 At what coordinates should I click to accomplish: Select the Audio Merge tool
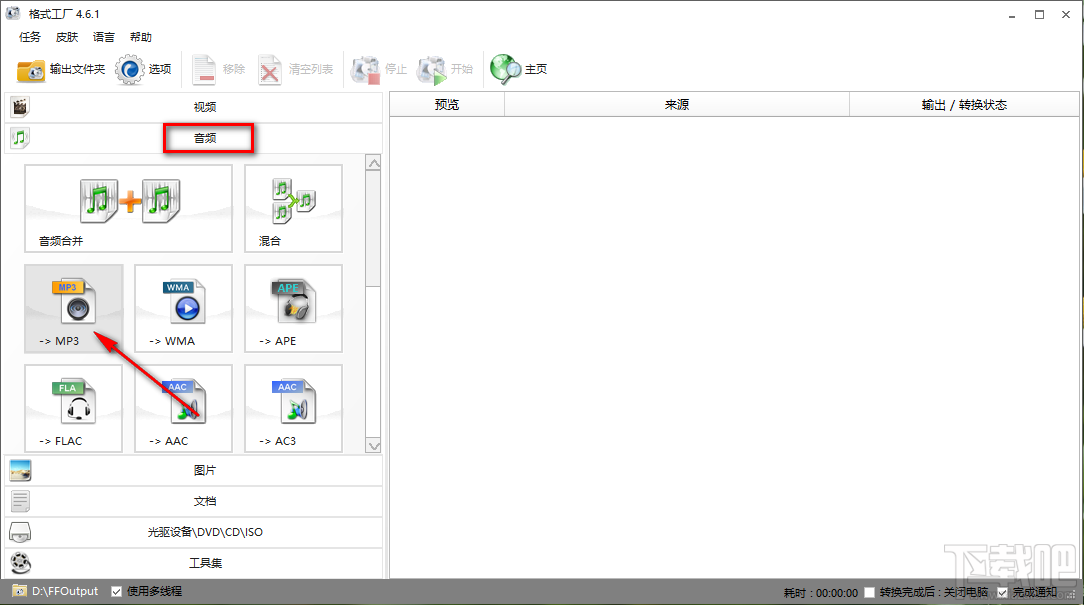(x=129, y=208)
